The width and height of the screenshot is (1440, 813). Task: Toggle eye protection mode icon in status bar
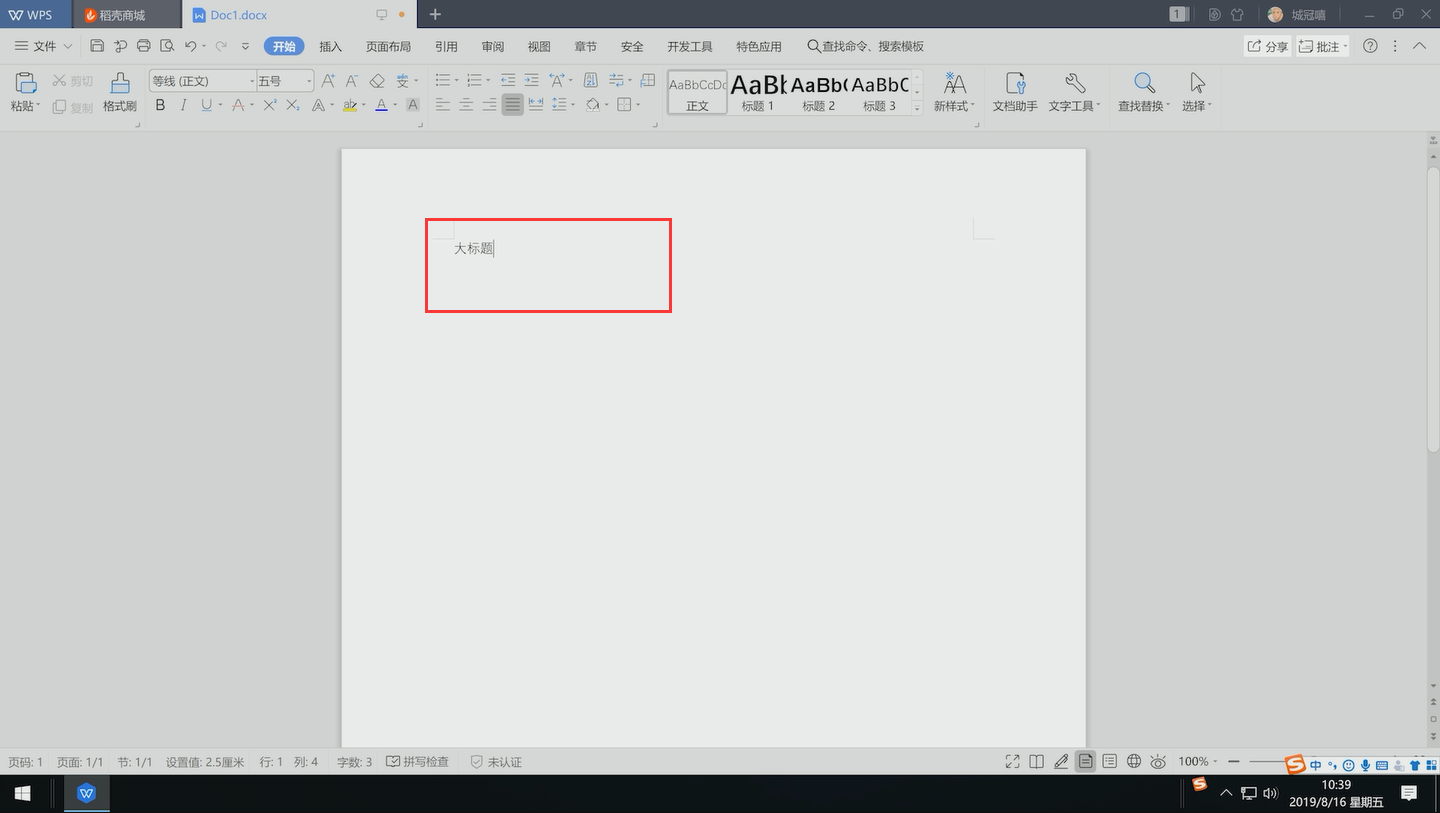(x=1158, y=762)
